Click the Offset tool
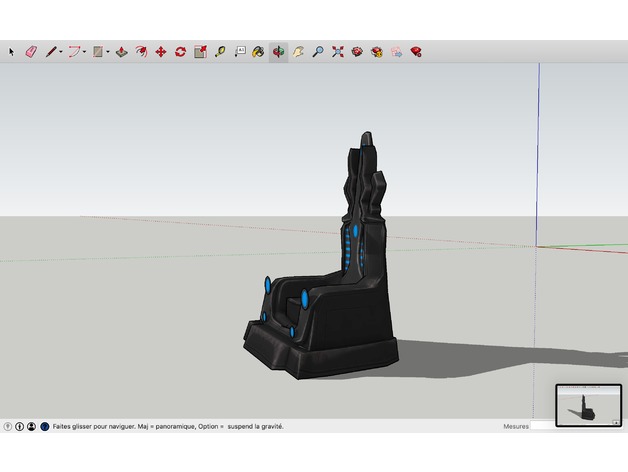Screen dimensions: 628x472 pos(141,51)
